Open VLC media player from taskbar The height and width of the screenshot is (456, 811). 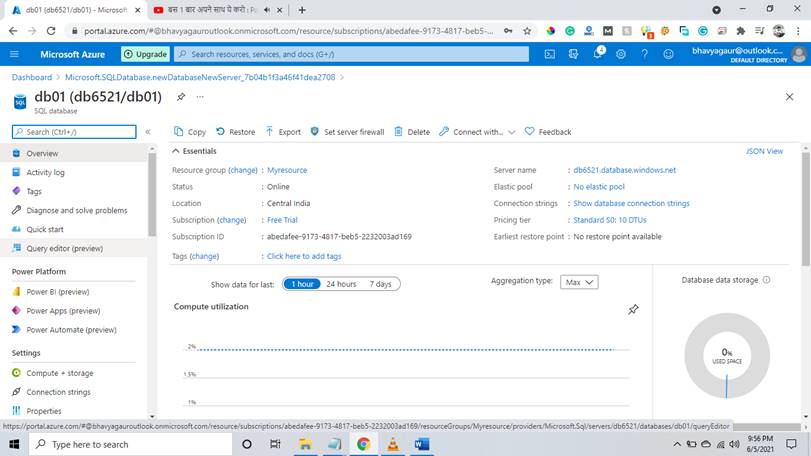[x=393, y=444]
